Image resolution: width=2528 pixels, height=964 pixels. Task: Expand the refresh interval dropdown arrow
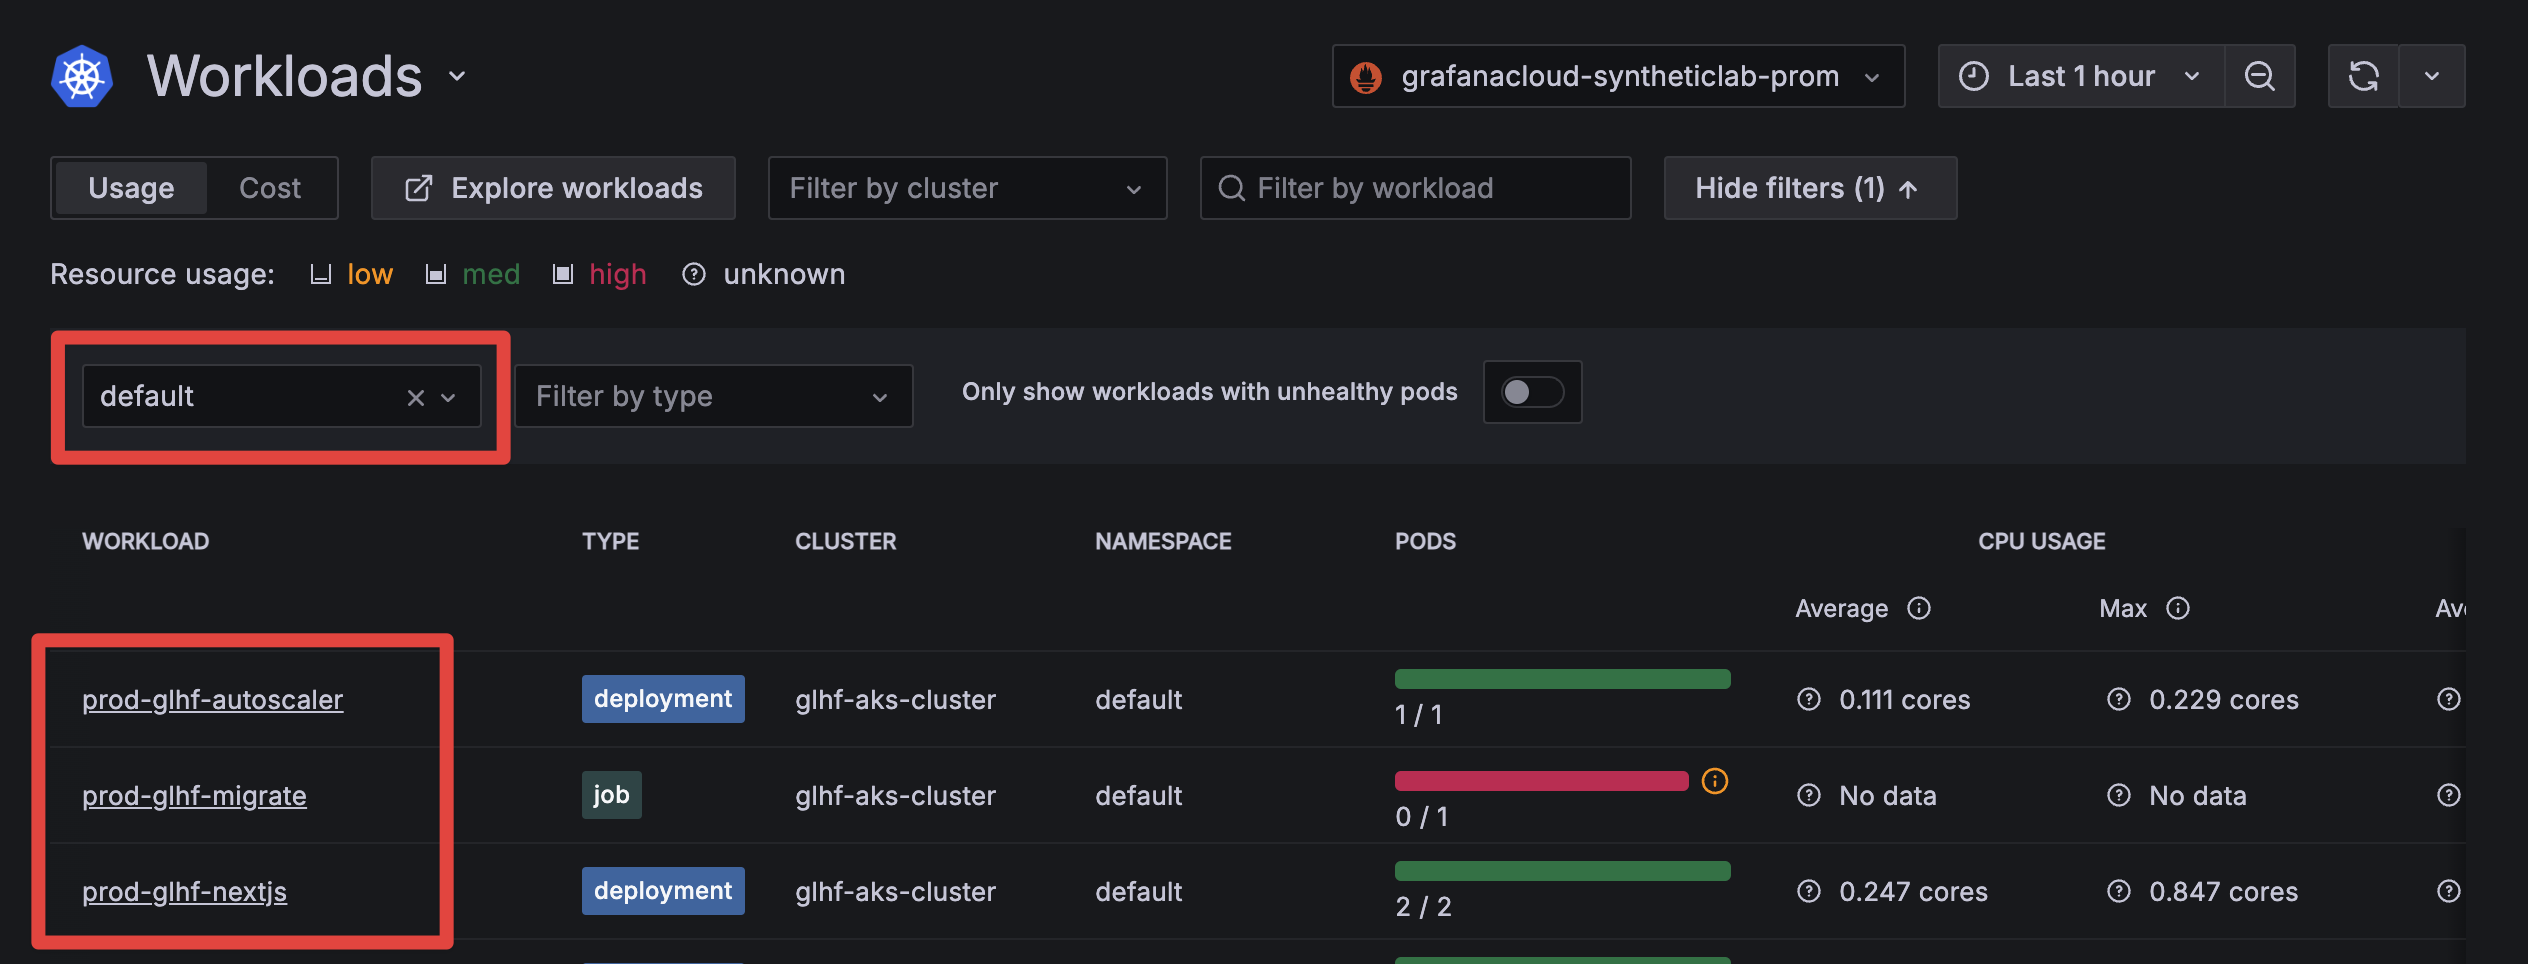pyautogui.click(x=2432, y=76)
